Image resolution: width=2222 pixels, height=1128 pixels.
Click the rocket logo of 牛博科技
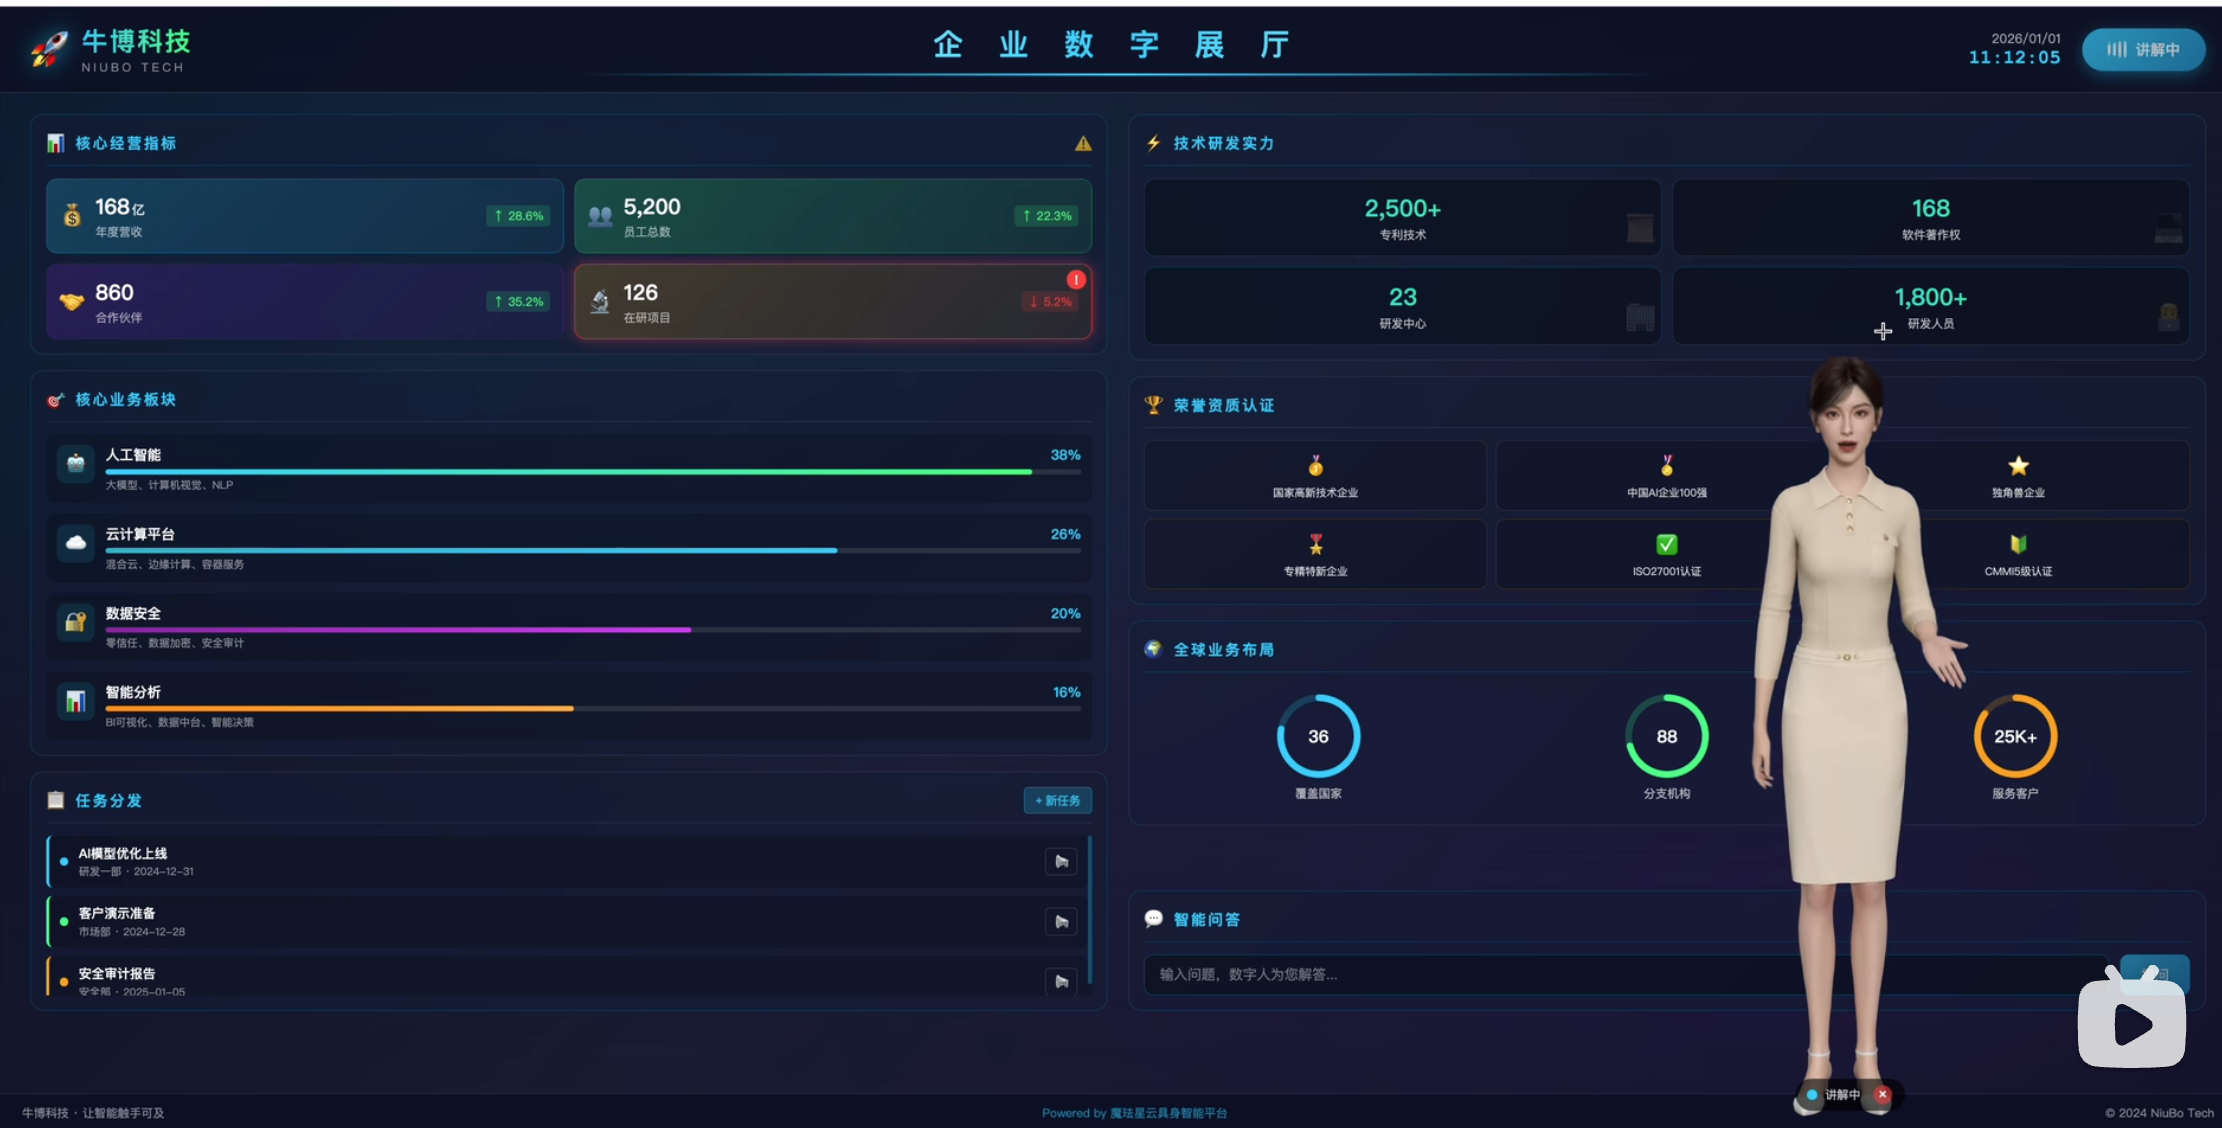pos(49,48)
